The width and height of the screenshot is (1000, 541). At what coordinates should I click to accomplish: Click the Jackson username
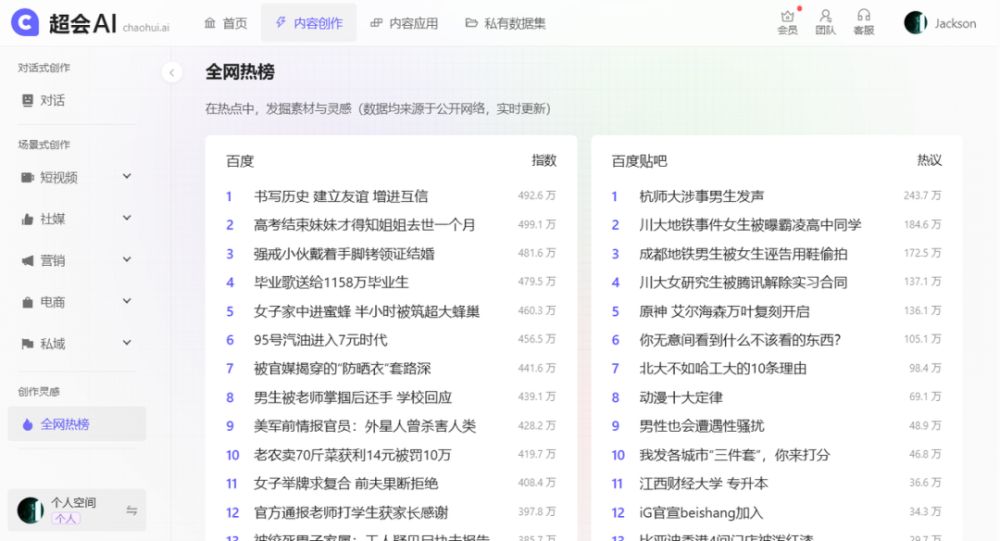[x=955, y=24]
